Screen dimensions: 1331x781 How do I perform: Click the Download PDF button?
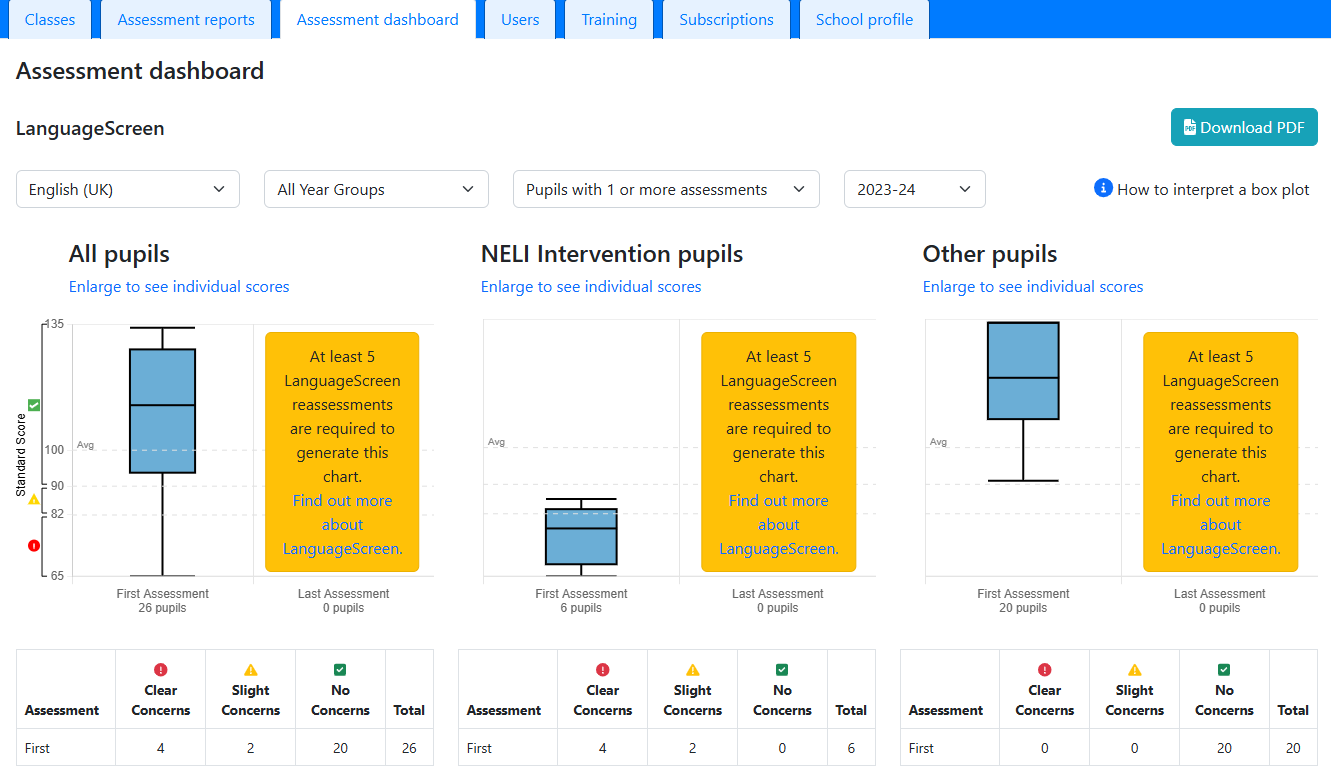[x=1244, y=127]
